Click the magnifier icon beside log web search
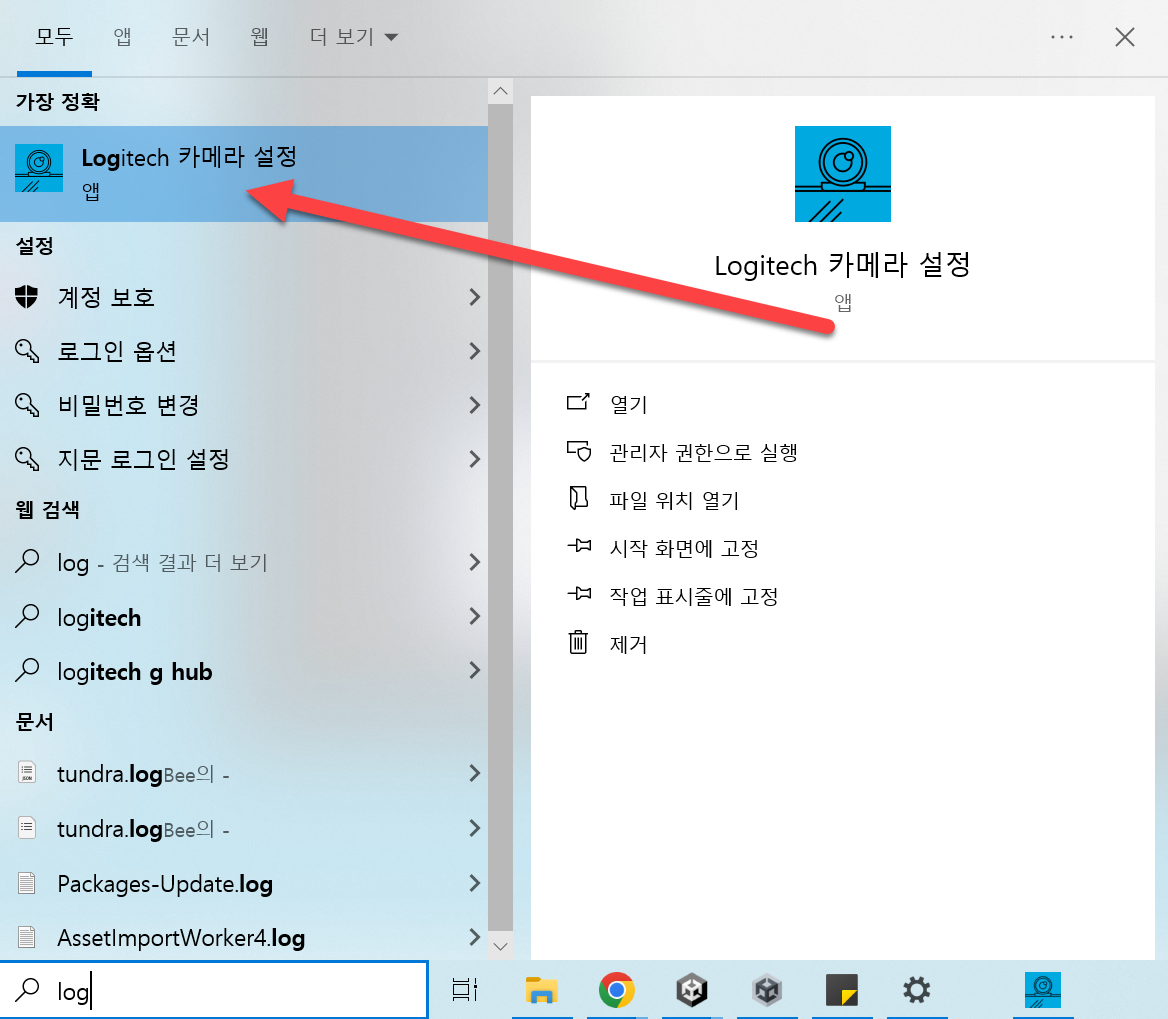The image size is (1168, 1019). click(x=27, y=561)
